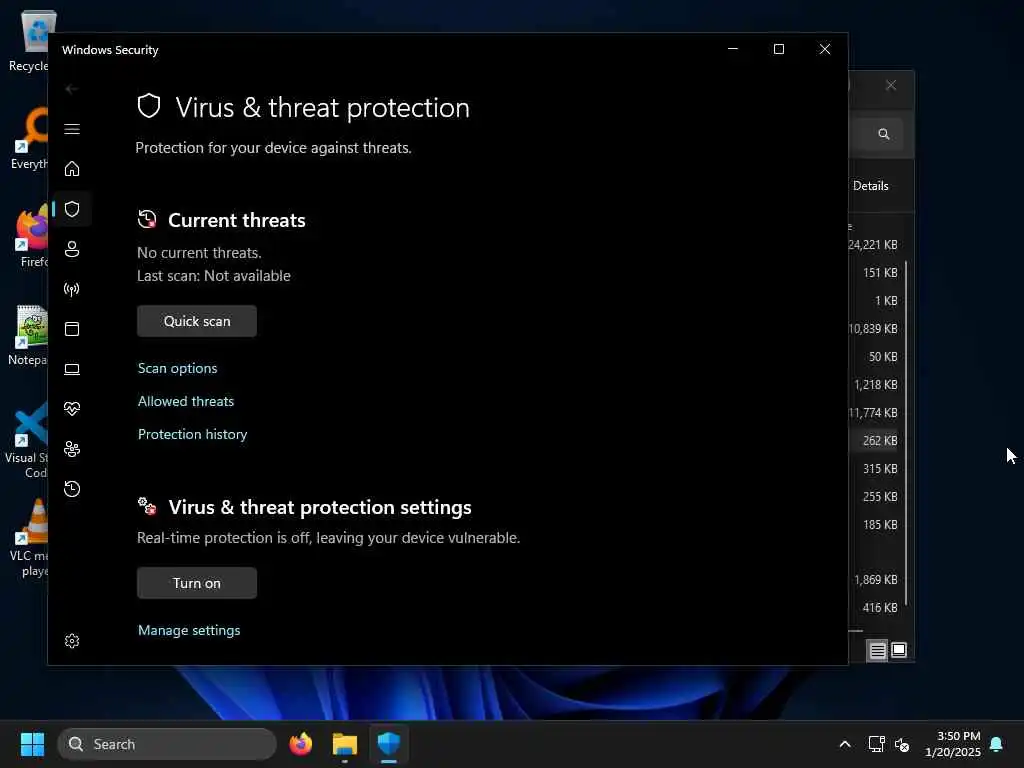Click the Current threats heading icon
This screenshot has width=1024, height=768.
point(147,219)
